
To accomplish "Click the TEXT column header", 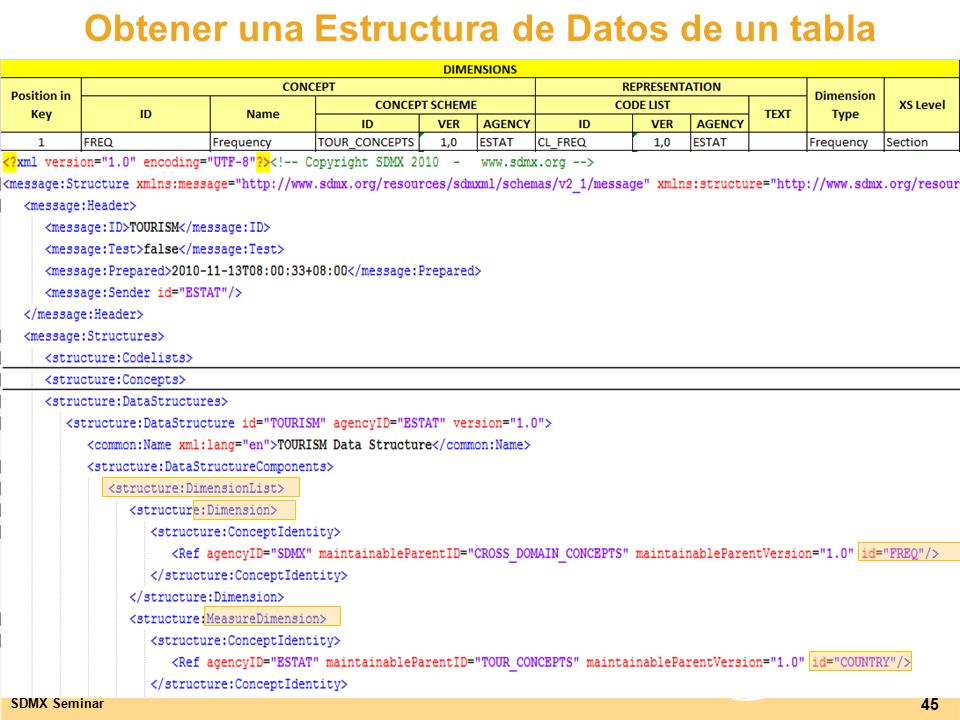I will point(778,114).
